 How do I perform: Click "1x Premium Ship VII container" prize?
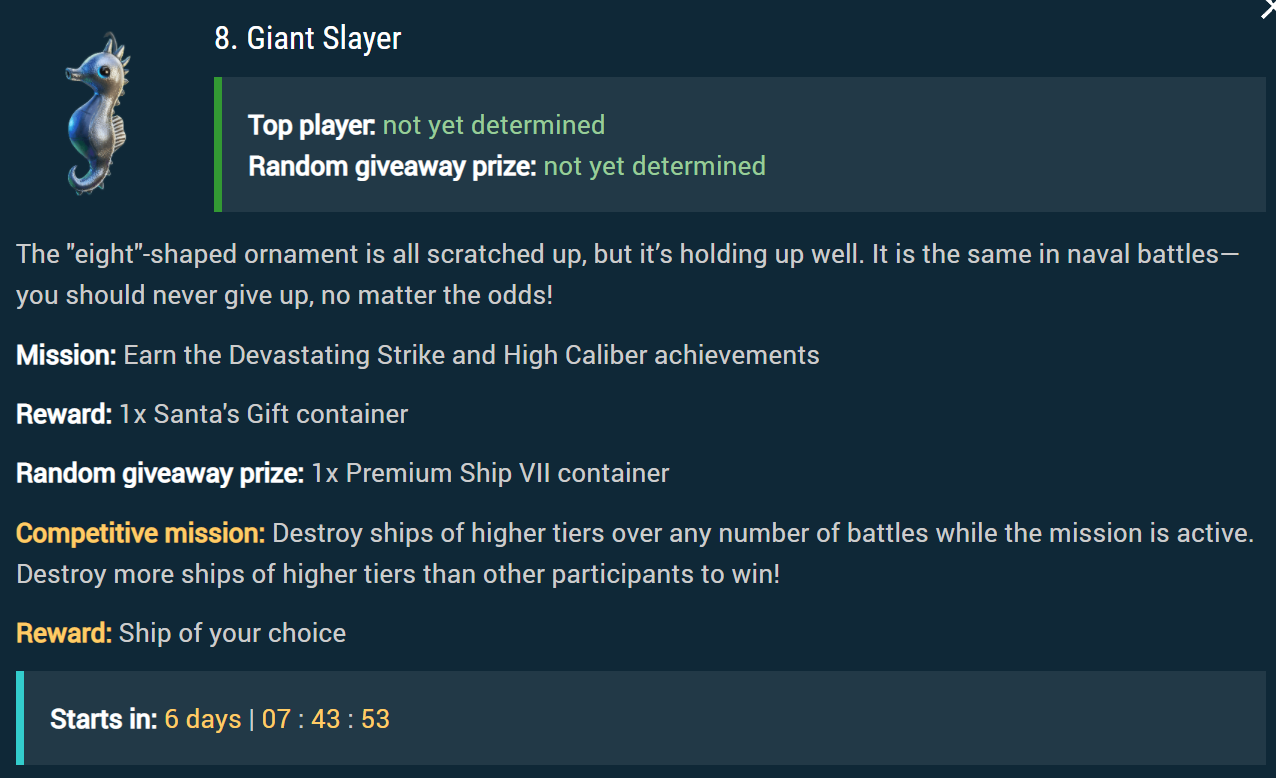pos(490,473)
